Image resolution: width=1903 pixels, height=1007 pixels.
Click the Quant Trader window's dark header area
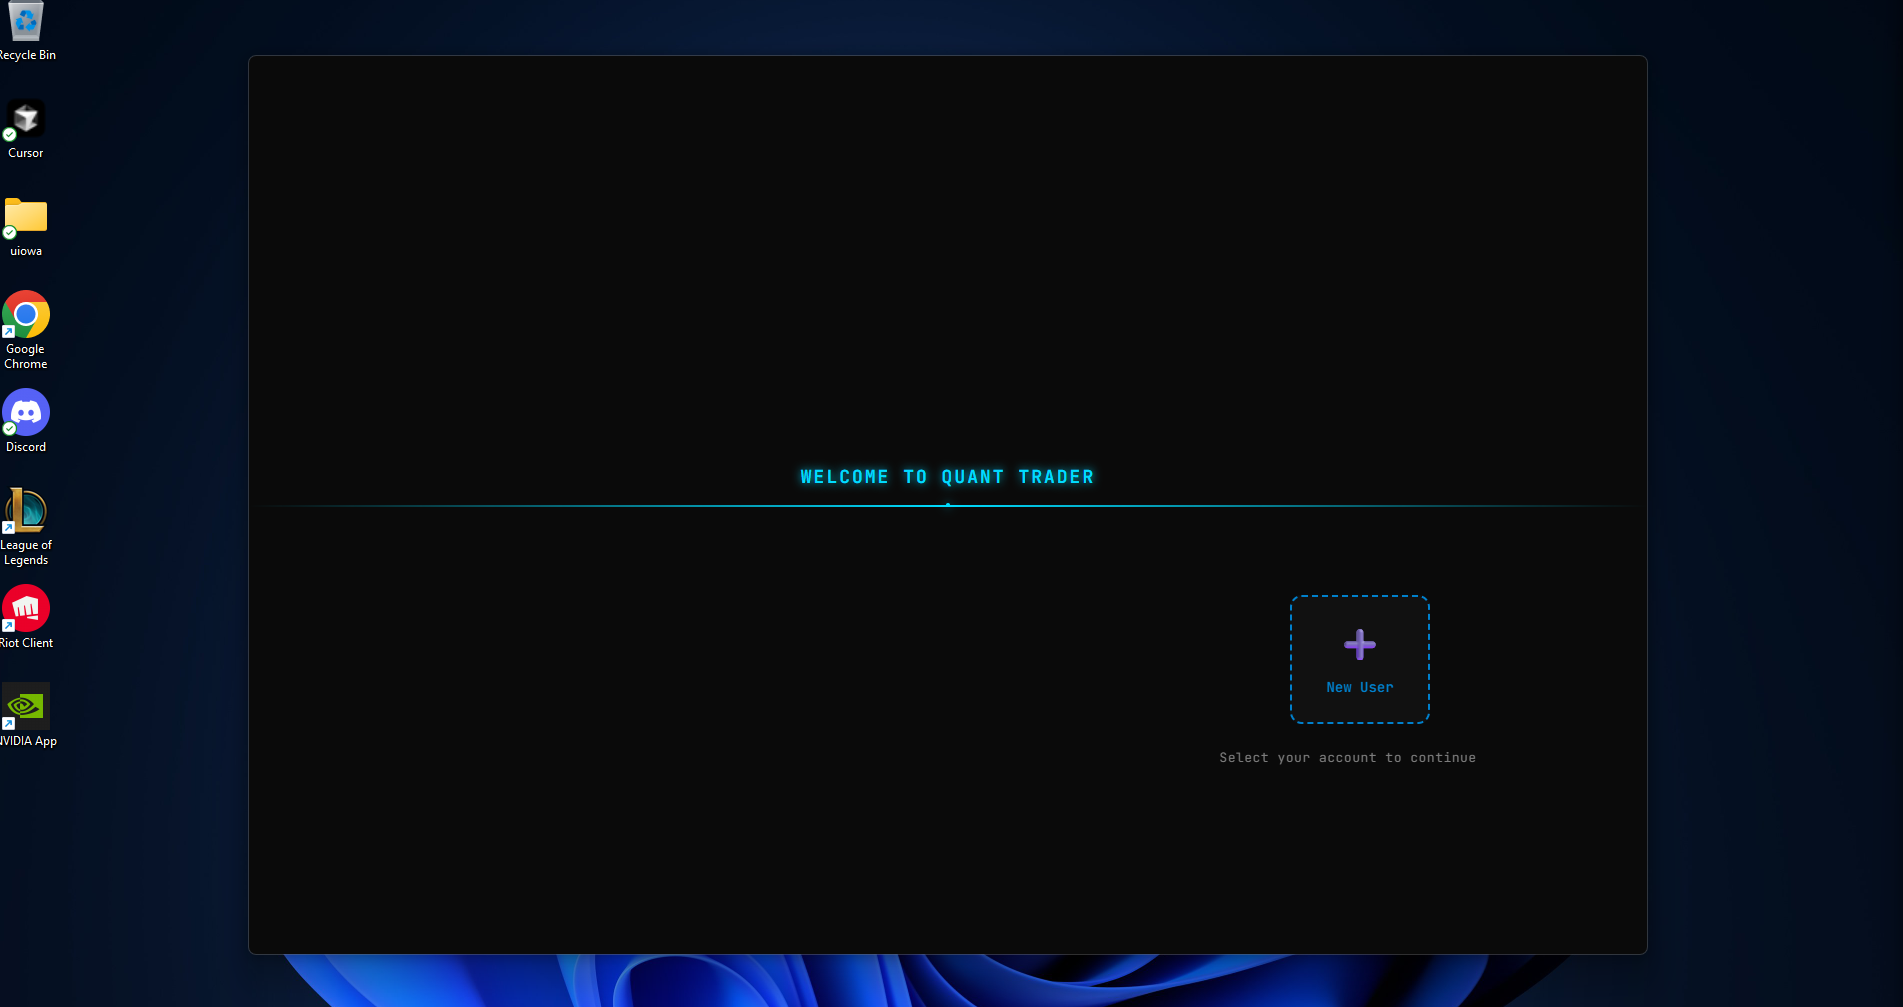[947, 200]
